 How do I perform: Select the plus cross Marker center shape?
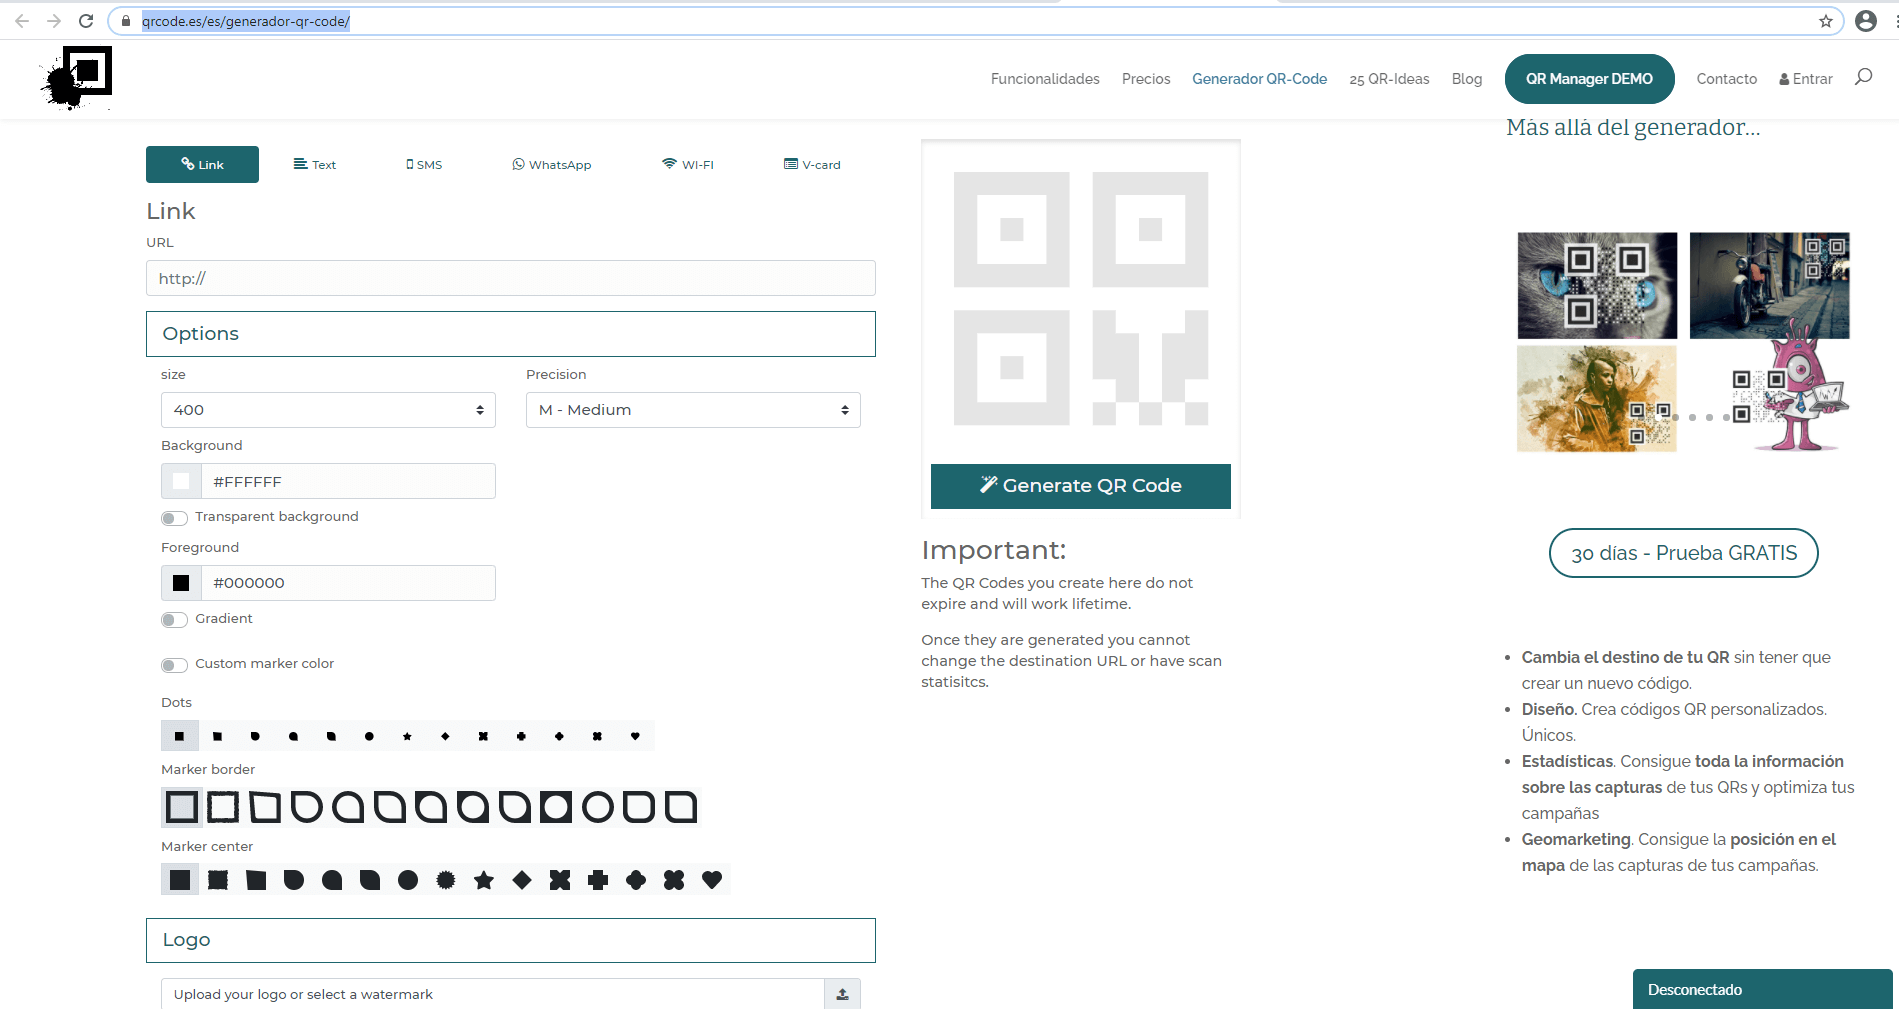click(x=598, y=880)
